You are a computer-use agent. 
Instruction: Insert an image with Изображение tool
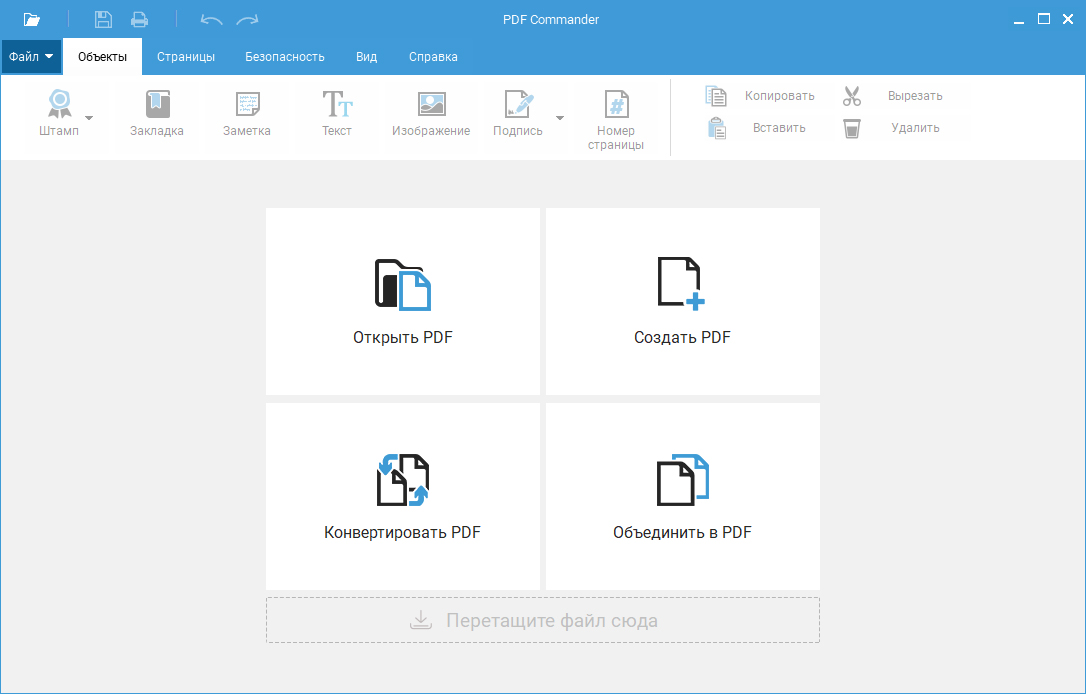[x=431, y=113]
